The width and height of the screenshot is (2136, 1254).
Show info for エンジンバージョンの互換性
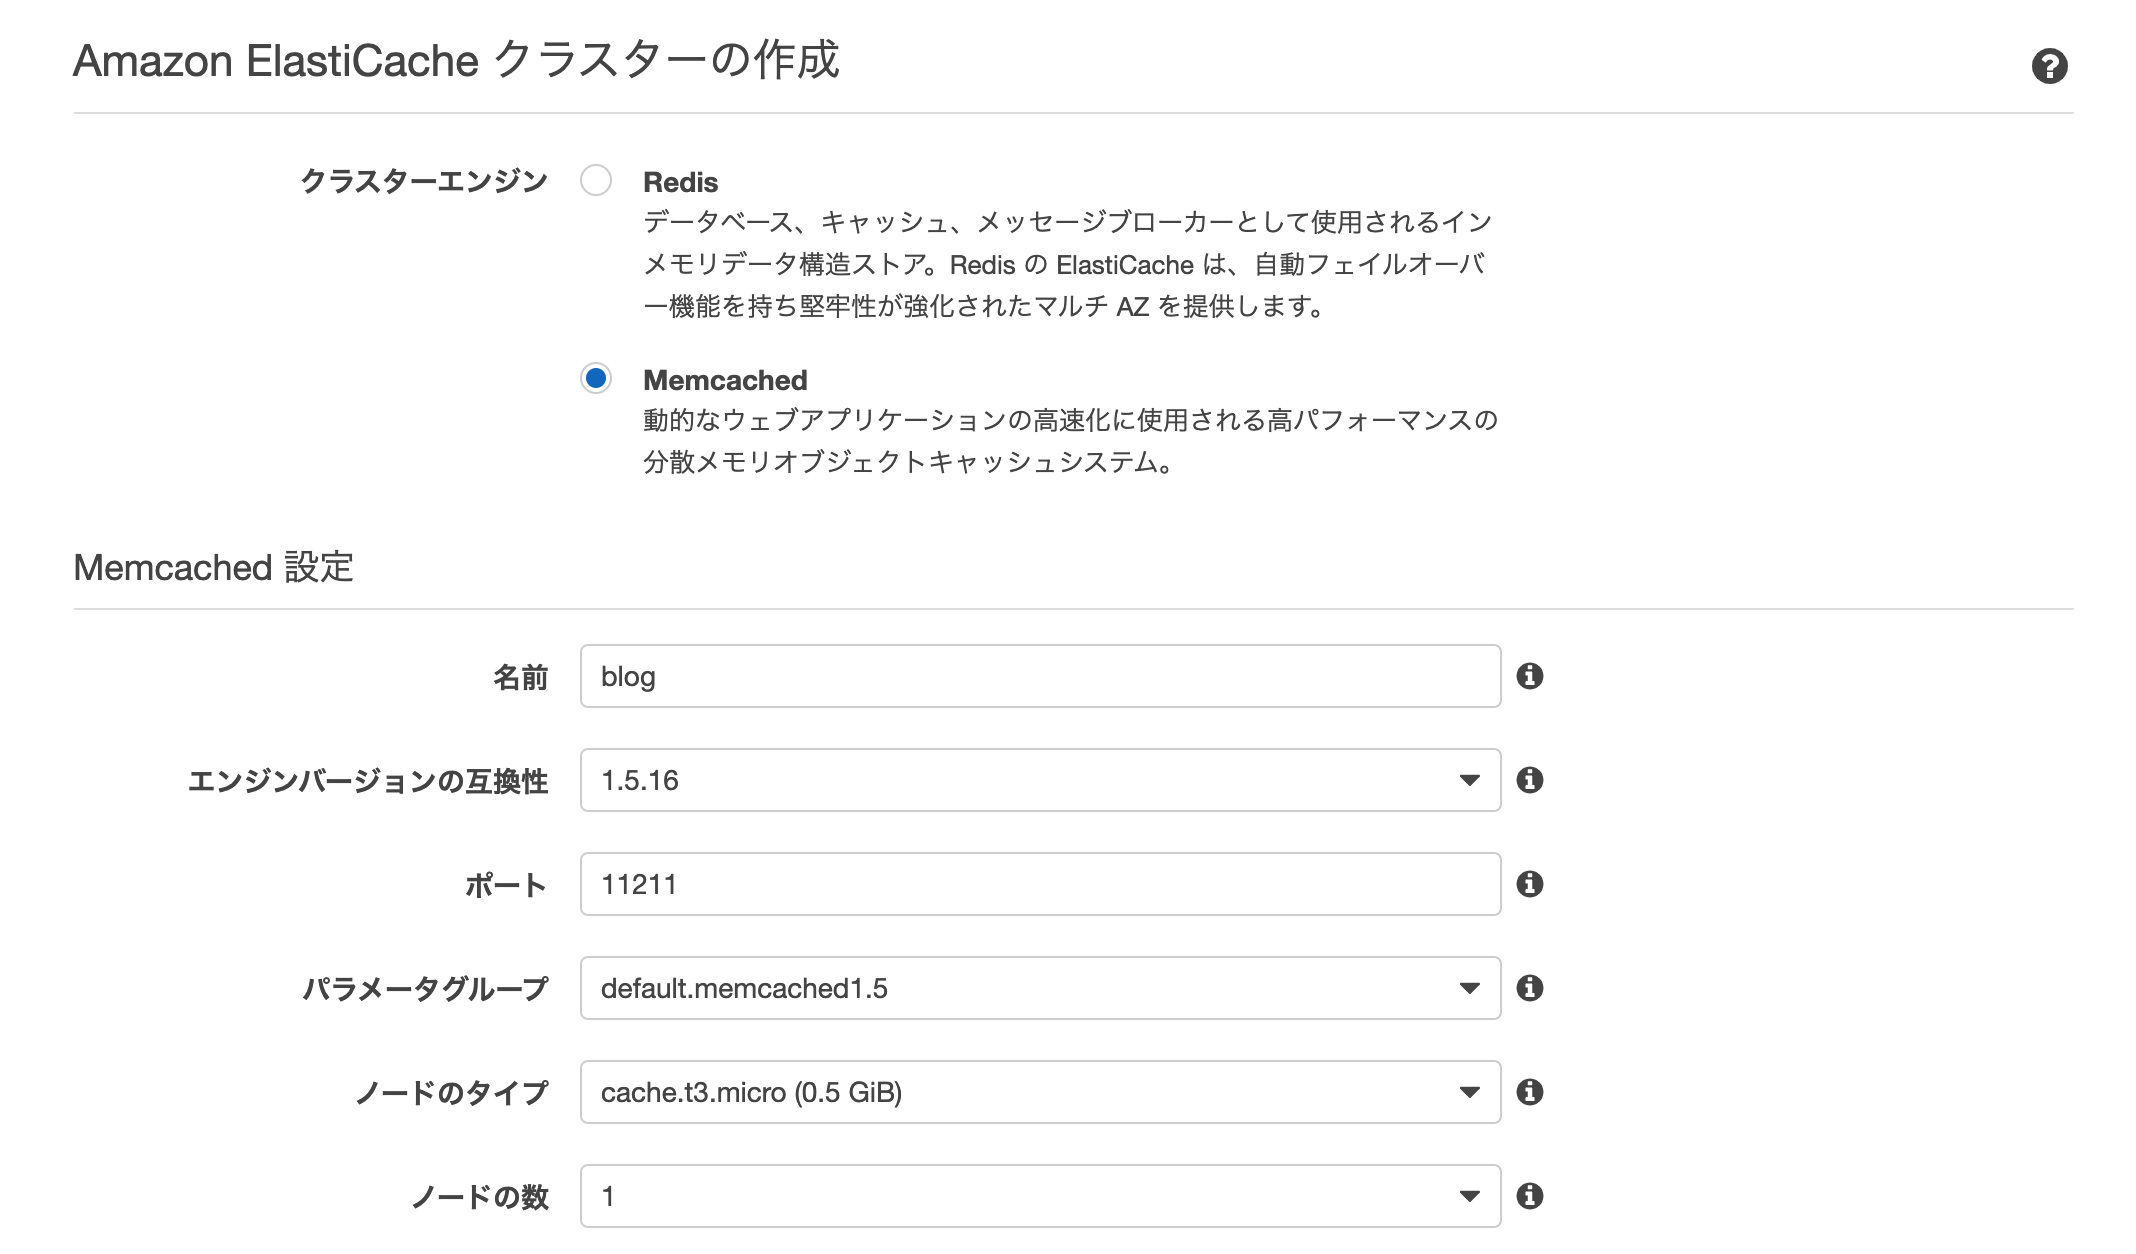pyautogui.click(x=1529, y=780)
